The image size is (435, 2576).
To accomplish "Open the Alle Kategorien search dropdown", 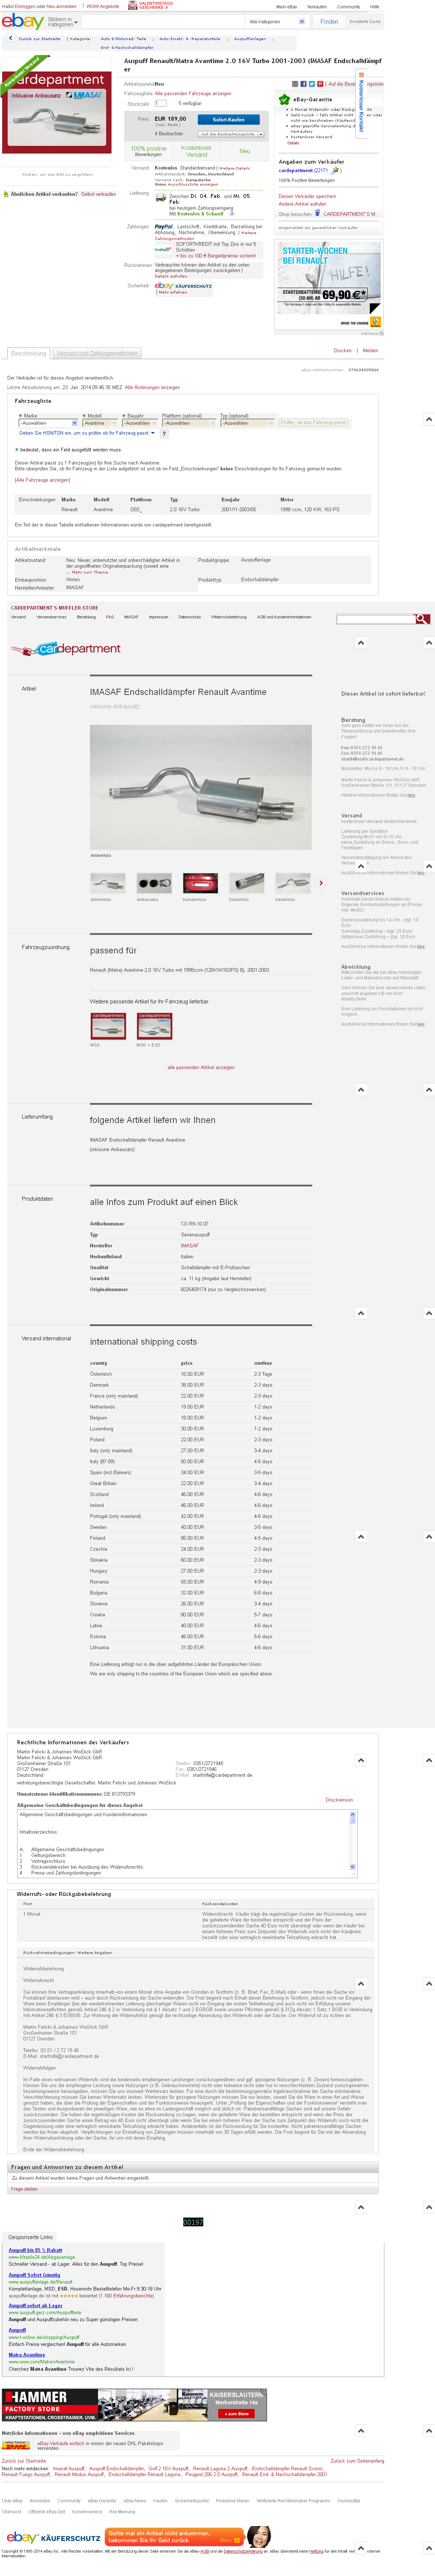I will (277, 21).
